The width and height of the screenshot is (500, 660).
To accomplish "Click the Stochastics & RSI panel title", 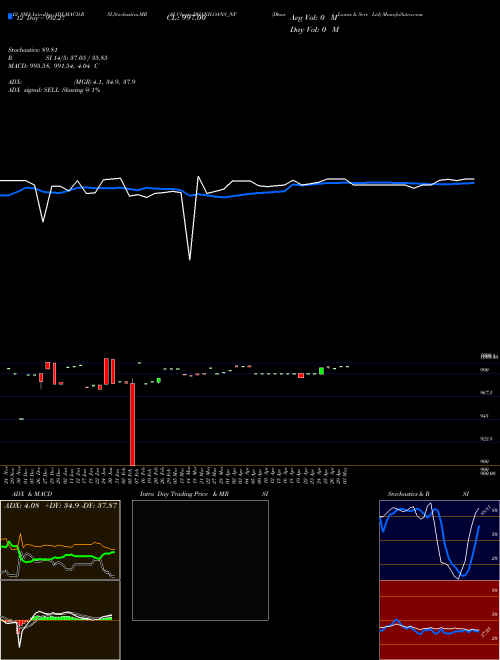I will tap(428, 494).
